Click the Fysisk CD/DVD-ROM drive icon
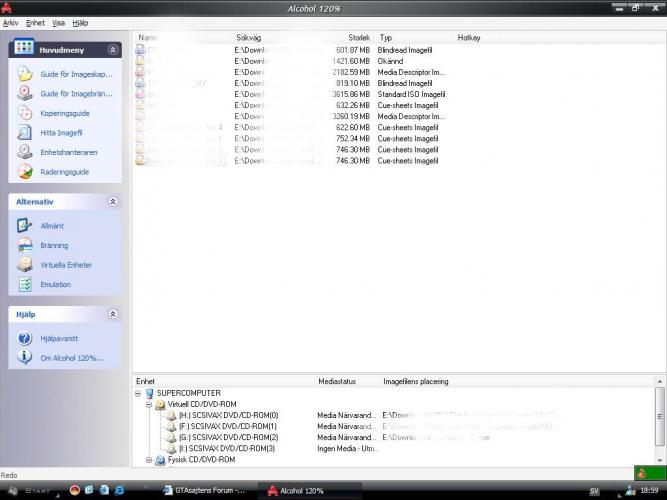The width and height of the screenshot is (667, 500). tap(160, 460)
